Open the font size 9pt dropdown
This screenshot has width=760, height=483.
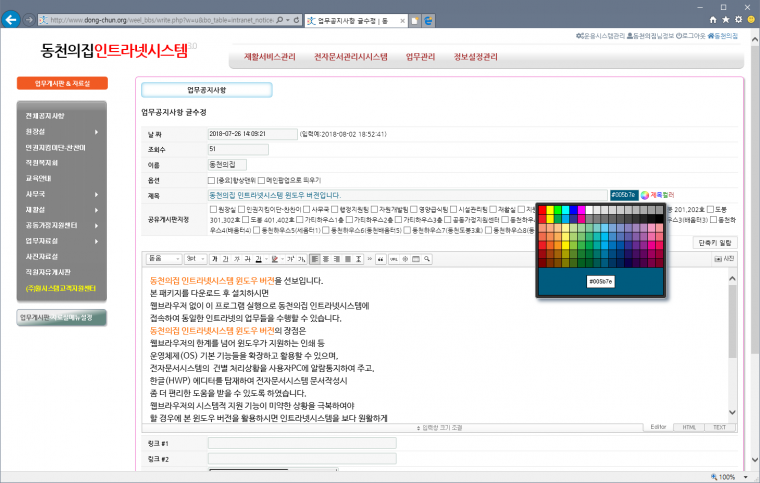194,258
